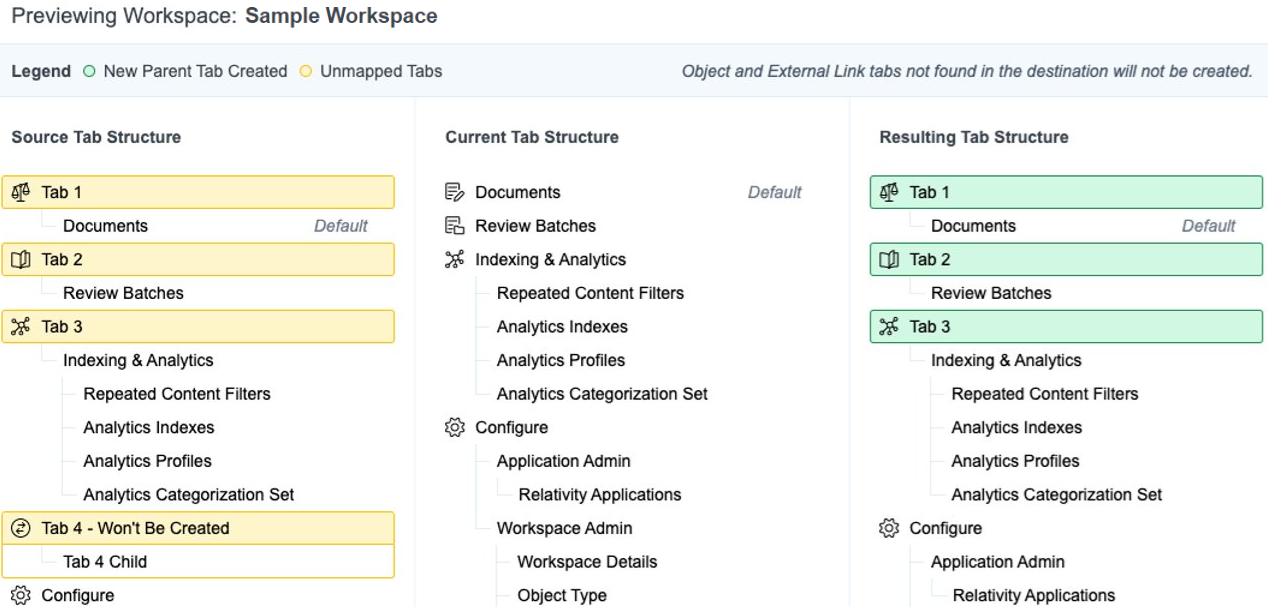Select Indexing & Analytics in Resulting Tab Structure
Viewport: 1268px width, 607px height.
tap(1006, 360)
